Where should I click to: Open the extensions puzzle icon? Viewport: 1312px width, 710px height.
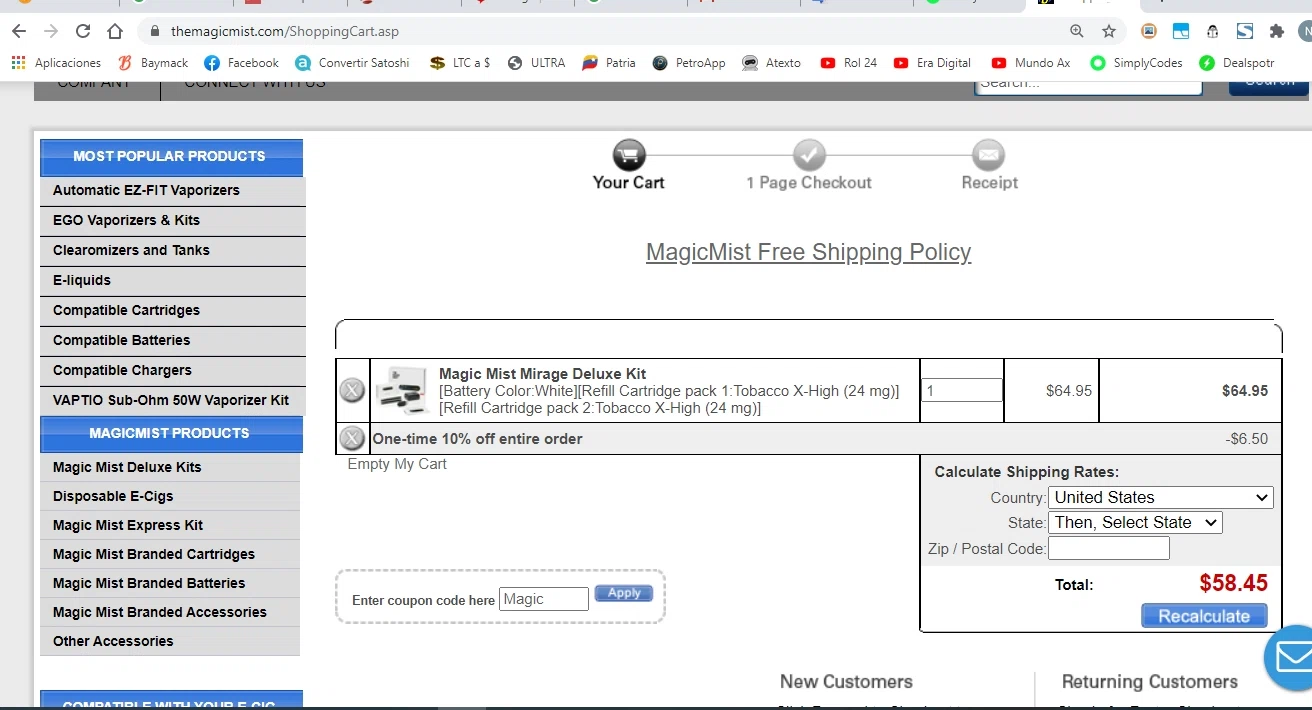(x=1276, y=31)
